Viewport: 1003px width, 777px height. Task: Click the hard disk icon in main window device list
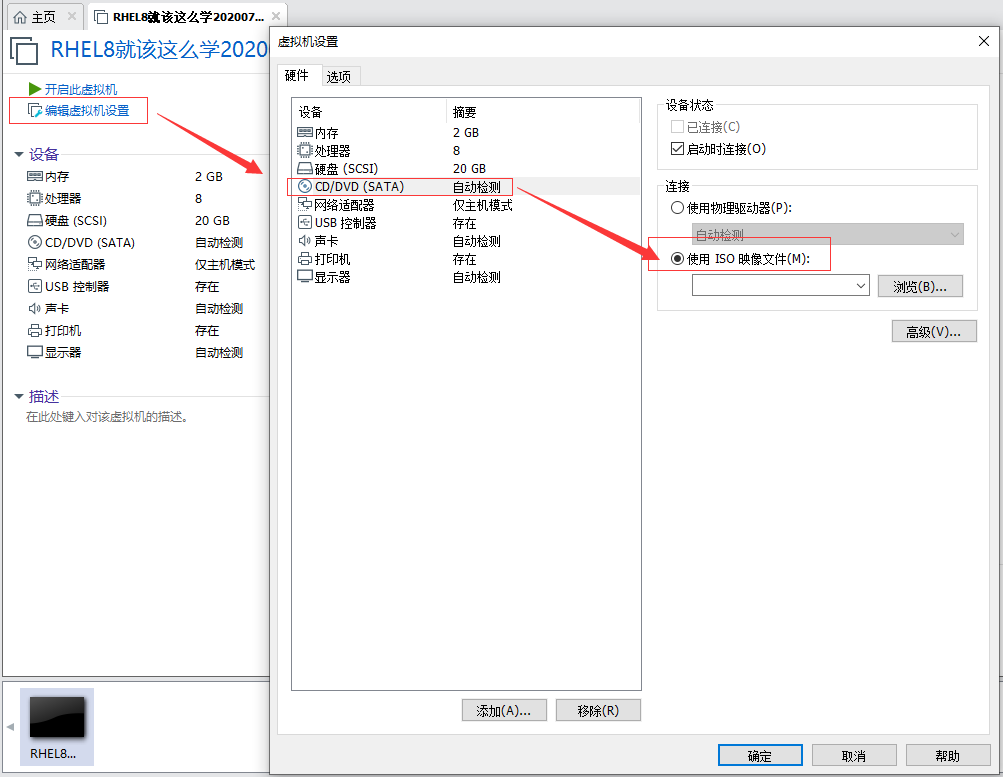click(35, 221)
